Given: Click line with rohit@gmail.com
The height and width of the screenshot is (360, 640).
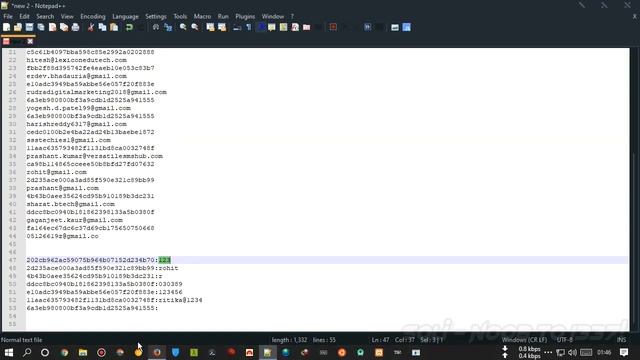Looking at the screenshot, I should point(56,172).
